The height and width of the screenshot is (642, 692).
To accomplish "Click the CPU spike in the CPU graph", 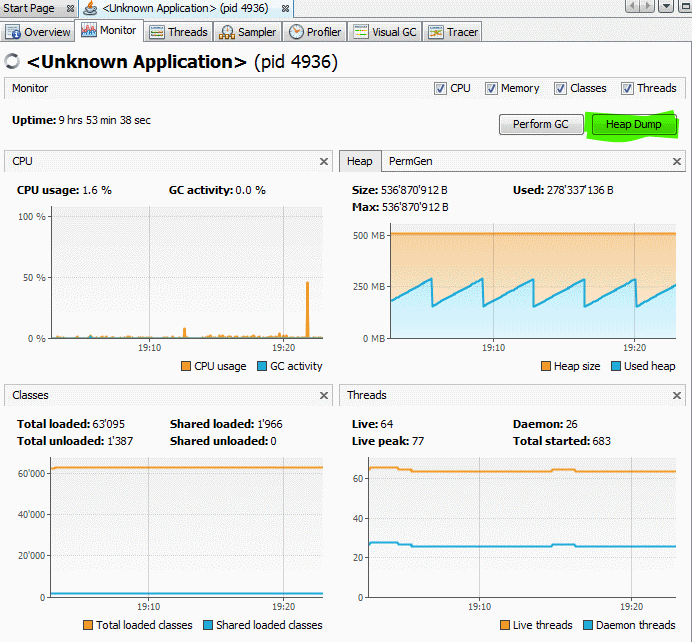I will coord(308,310).
